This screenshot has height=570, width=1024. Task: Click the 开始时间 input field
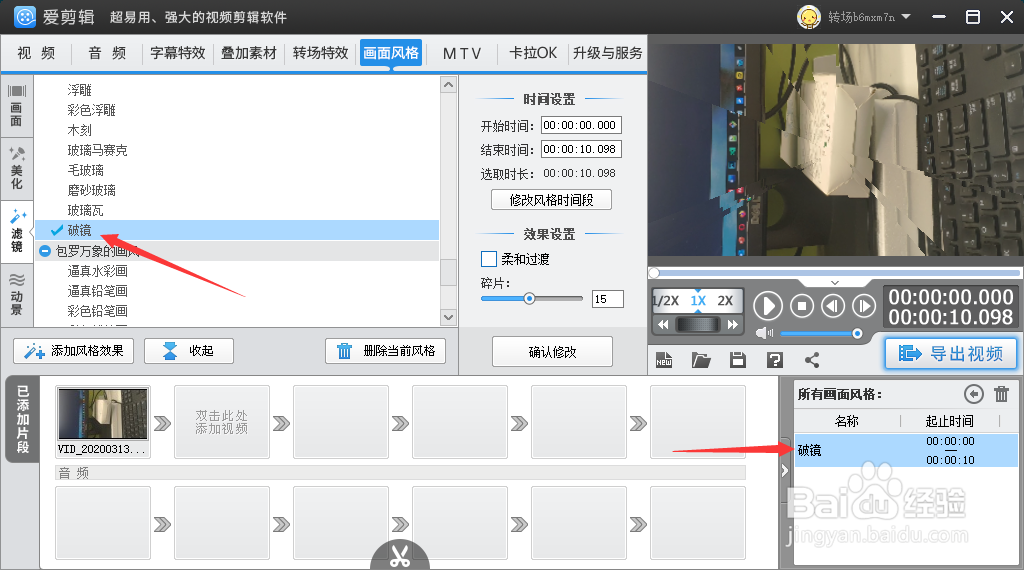(x=581, y=125)
